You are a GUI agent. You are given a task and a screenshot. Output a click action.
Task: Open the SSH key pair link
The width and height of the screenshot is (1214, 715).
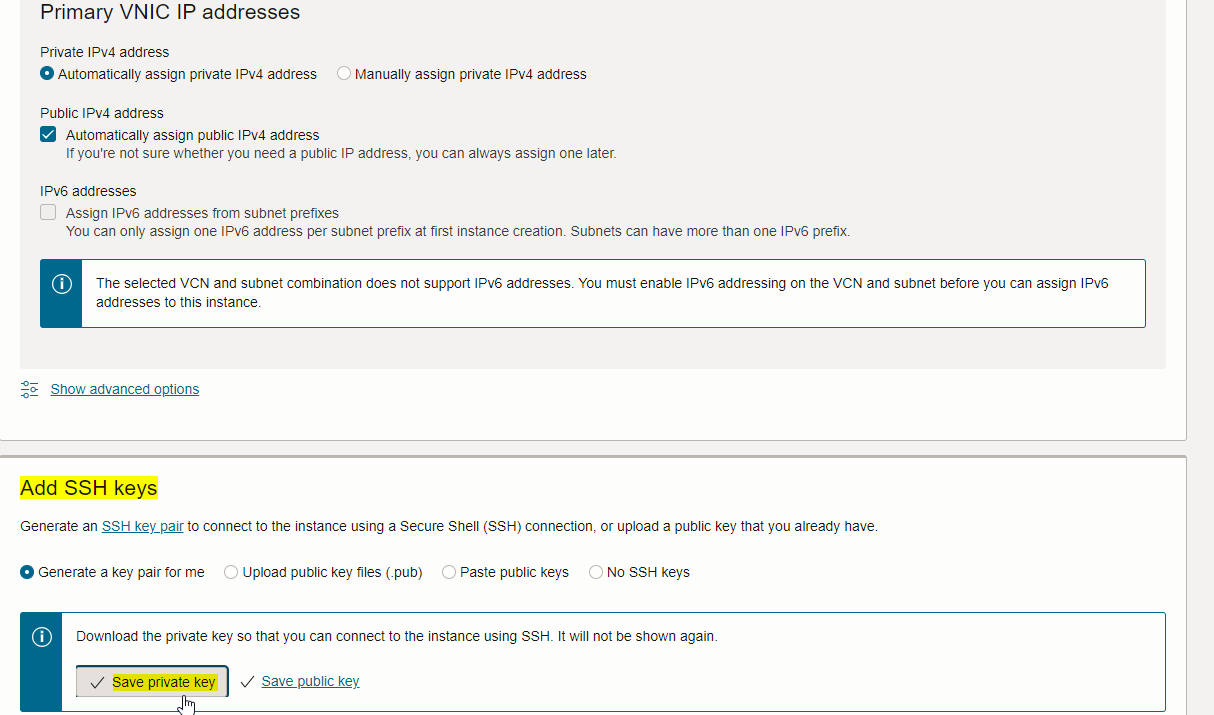[142, 526]
